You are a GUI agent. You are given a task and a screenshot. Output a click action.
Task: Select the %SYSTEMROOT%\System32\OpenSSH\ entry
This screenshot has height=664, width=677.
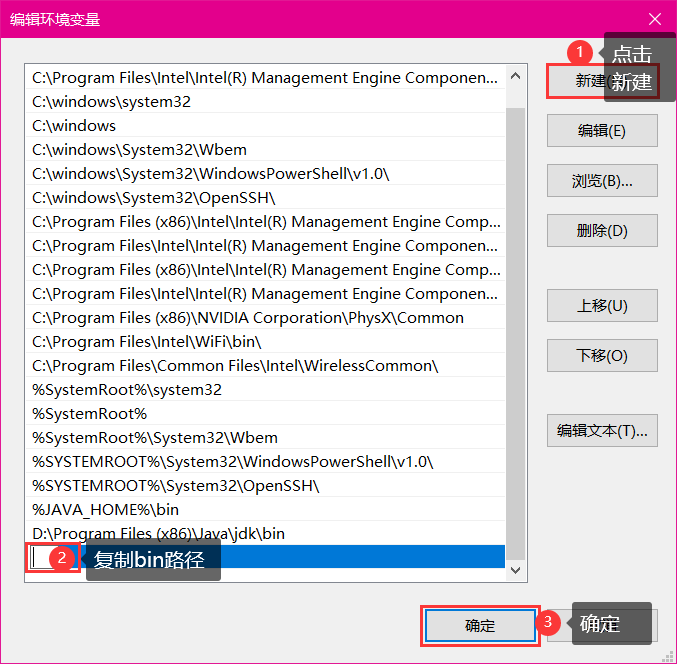tap(265, 486)
